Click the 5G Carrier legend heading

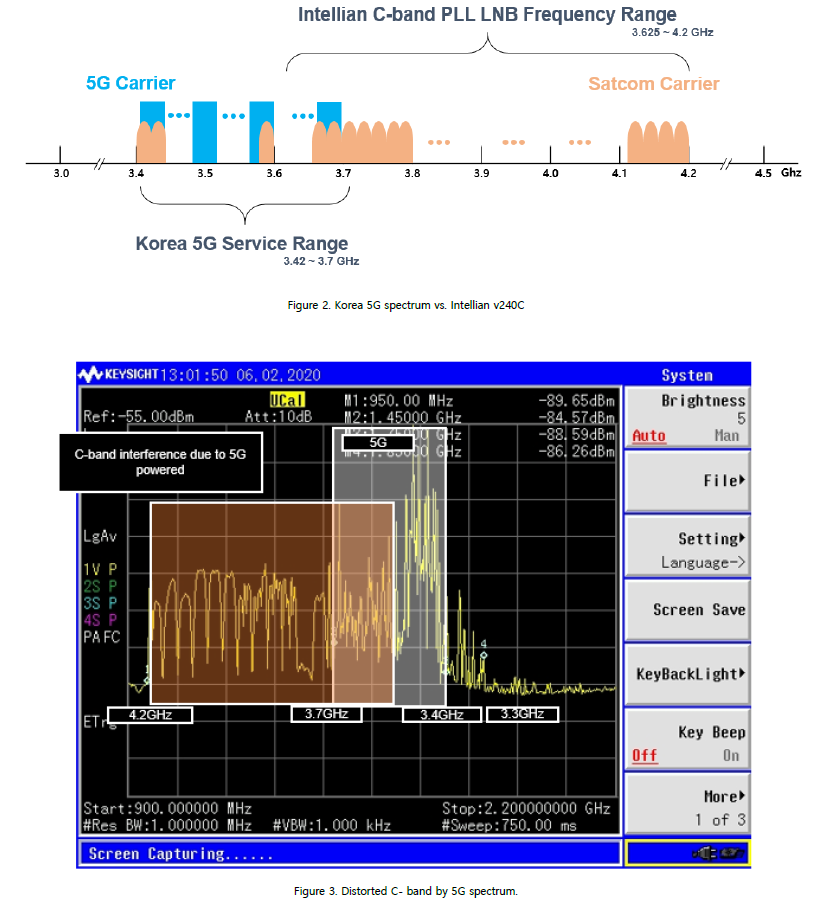[x=131, y=83]
